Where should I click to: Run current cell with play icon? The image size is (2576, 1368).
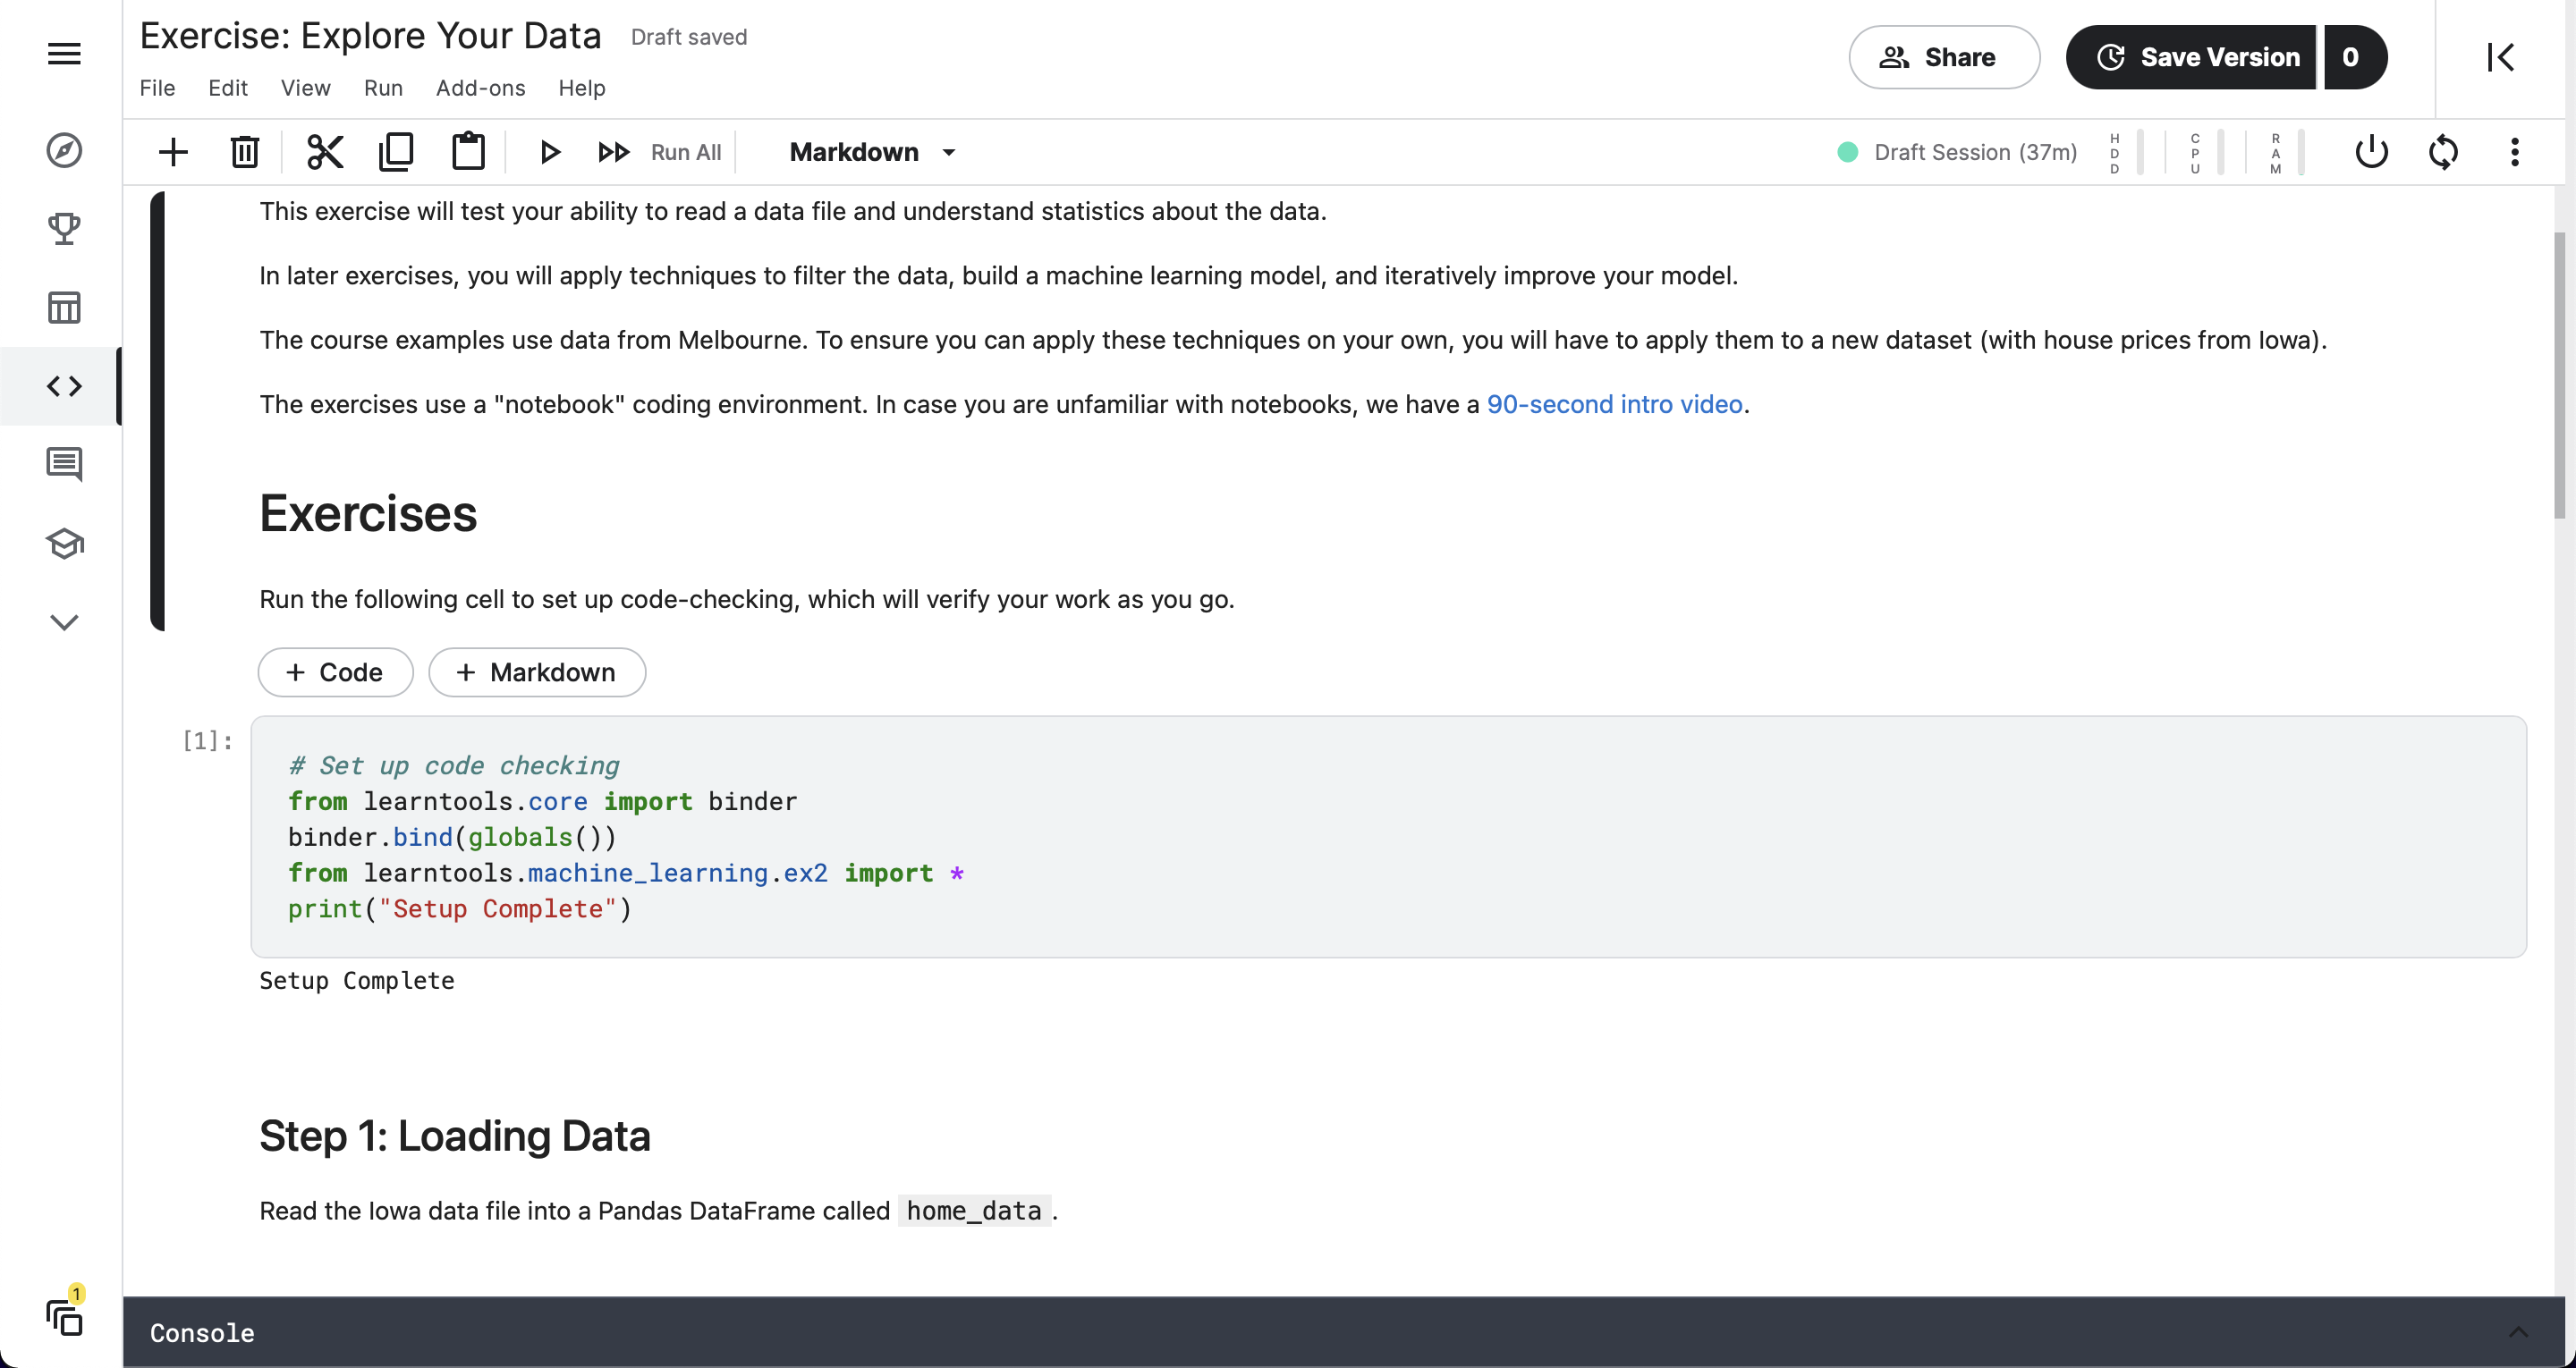pos(549,152)
